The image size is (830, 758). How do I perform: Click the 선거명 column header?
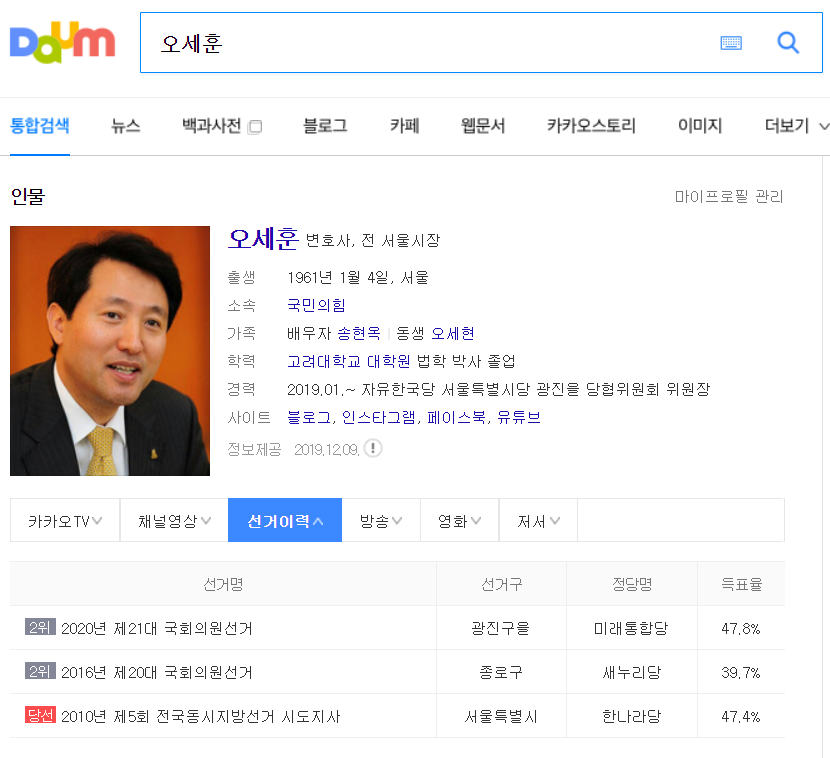pyautogui.click(x=223, y=584)
